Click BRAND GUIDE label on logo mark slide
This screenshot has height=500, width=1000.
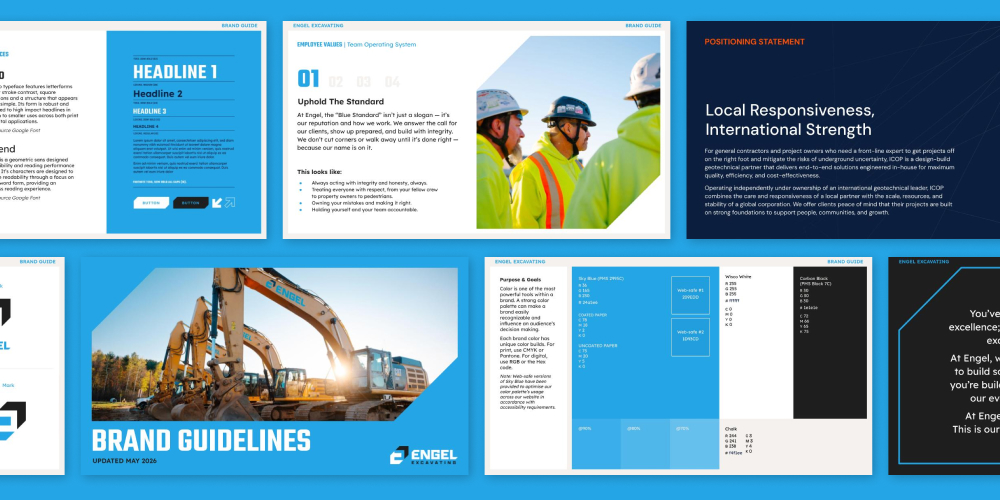tap(38, 261)
